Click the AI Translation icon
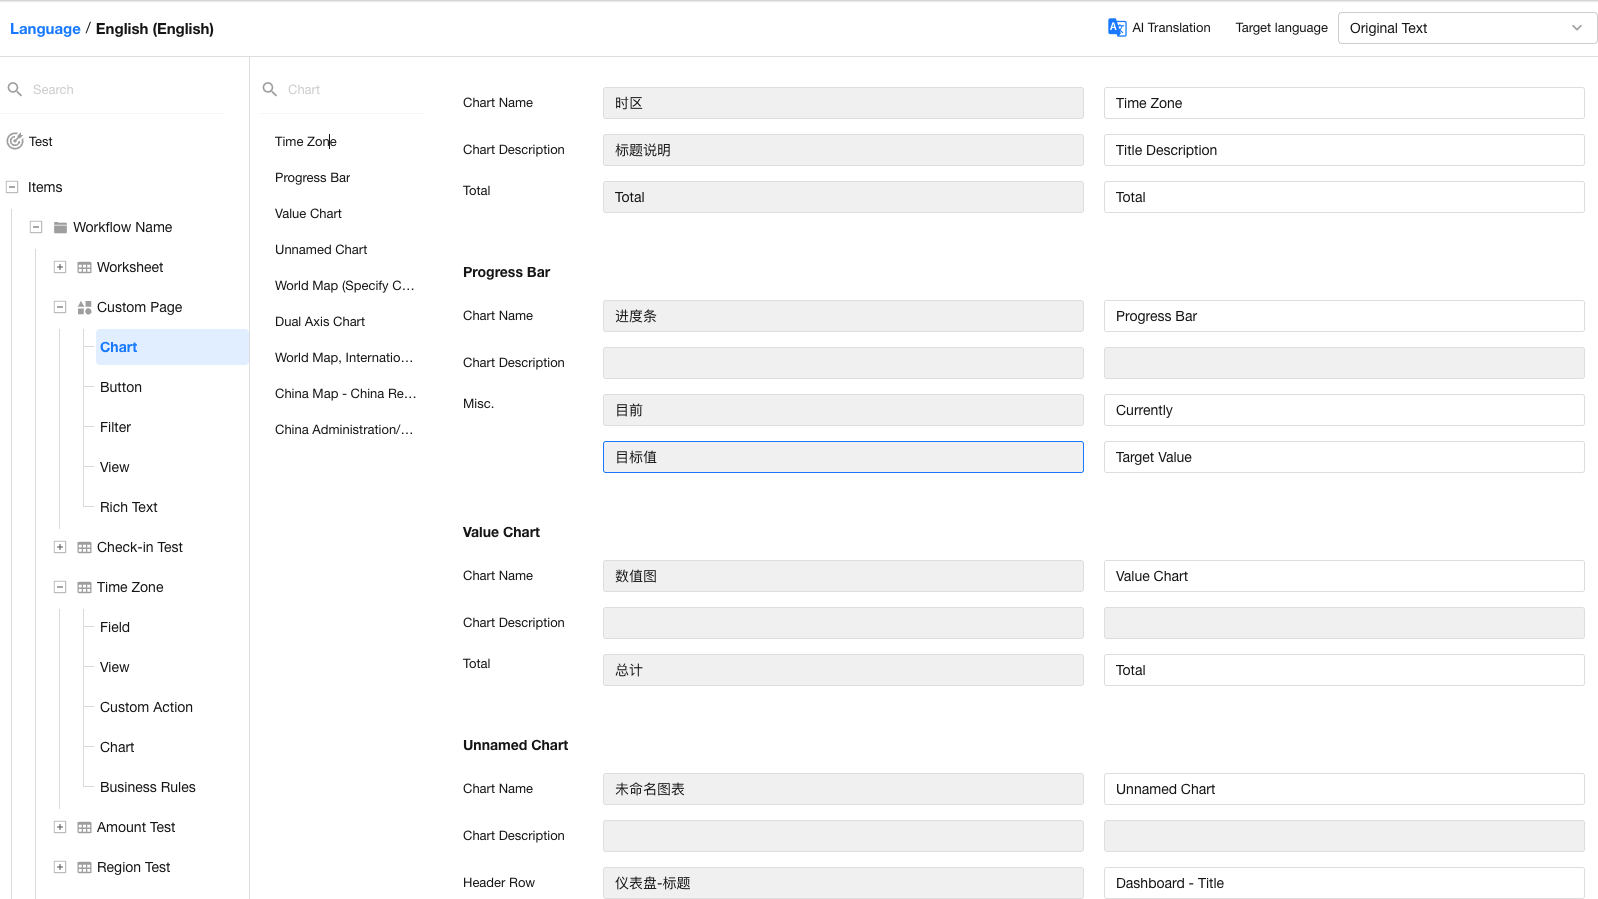The height and width of the screenshot is (899, 1598). (x=1116, y=28)
